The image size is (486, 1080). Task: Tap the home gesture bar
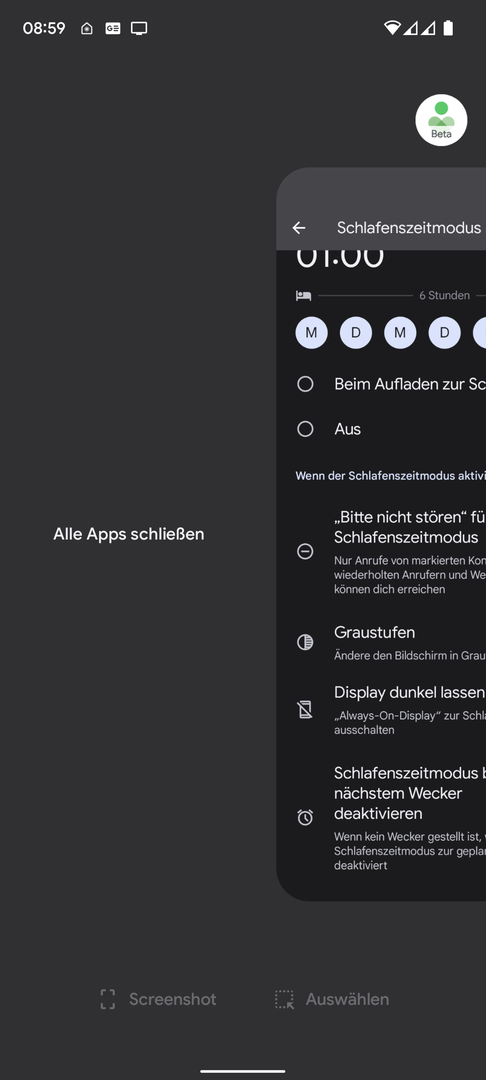(243, 1071)
